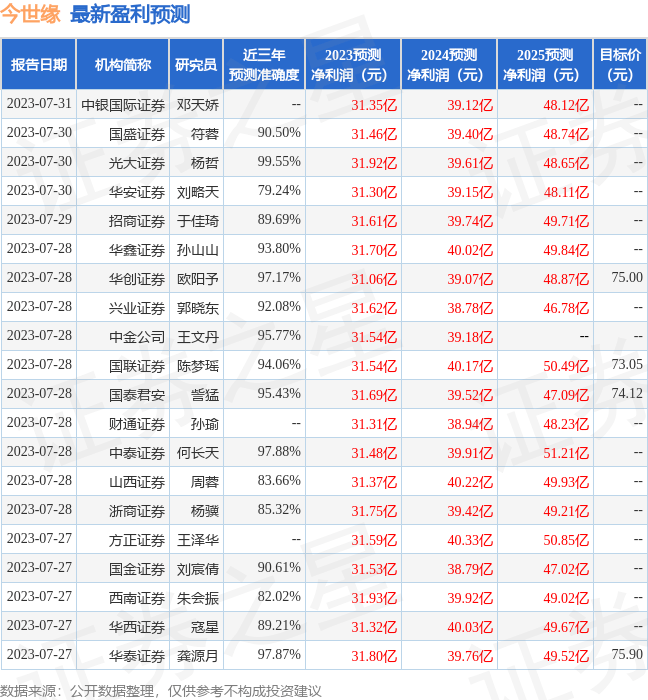
Task: Click accuracy value 83.66%
Action: click(x=279, y=481)
